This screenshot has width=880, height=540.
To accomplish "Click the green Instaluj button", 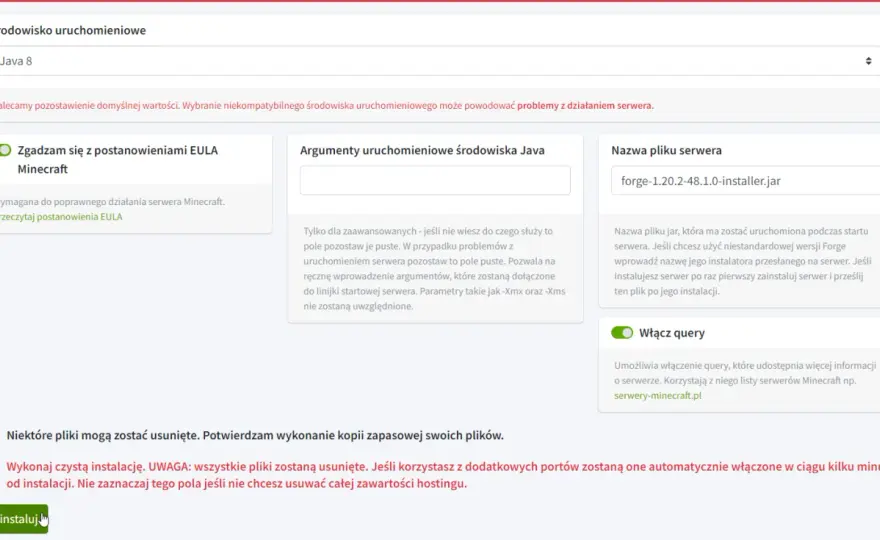I will 23,519.
